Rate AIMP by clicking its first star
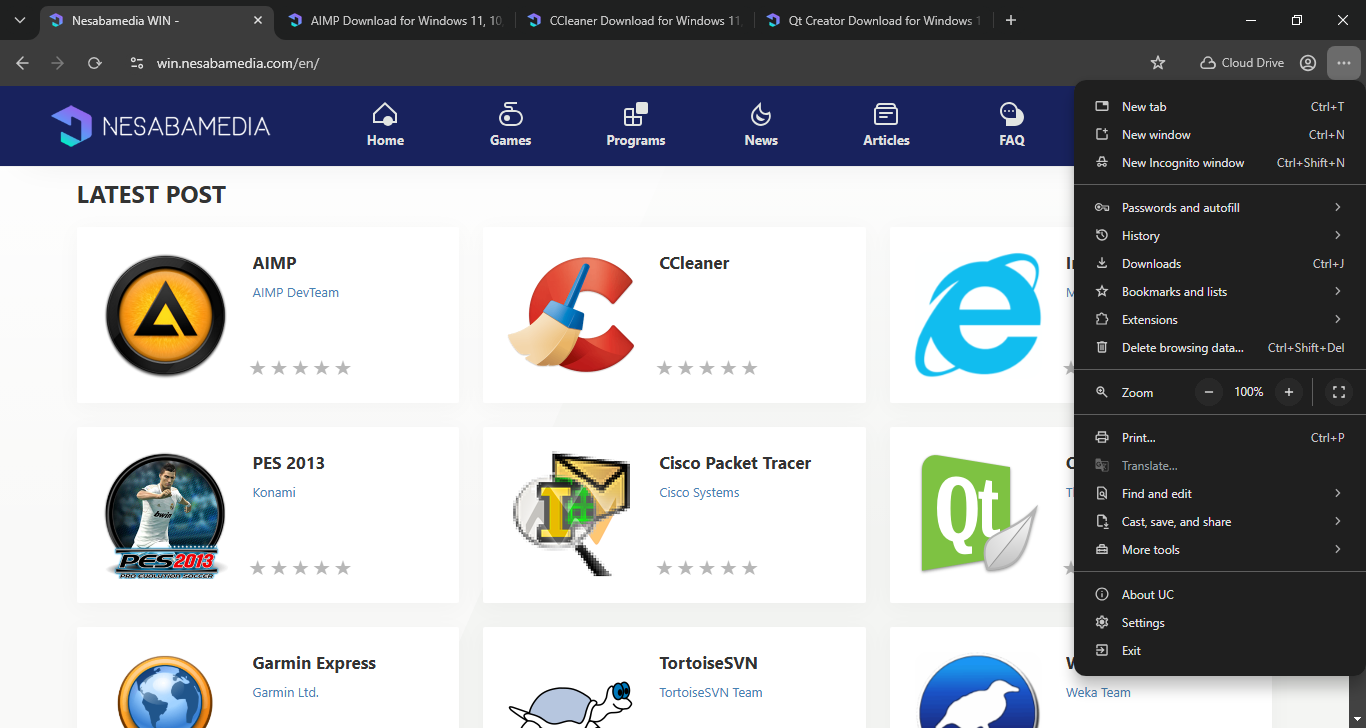Viewport: 1366px width, 728px height. (258, 368)
